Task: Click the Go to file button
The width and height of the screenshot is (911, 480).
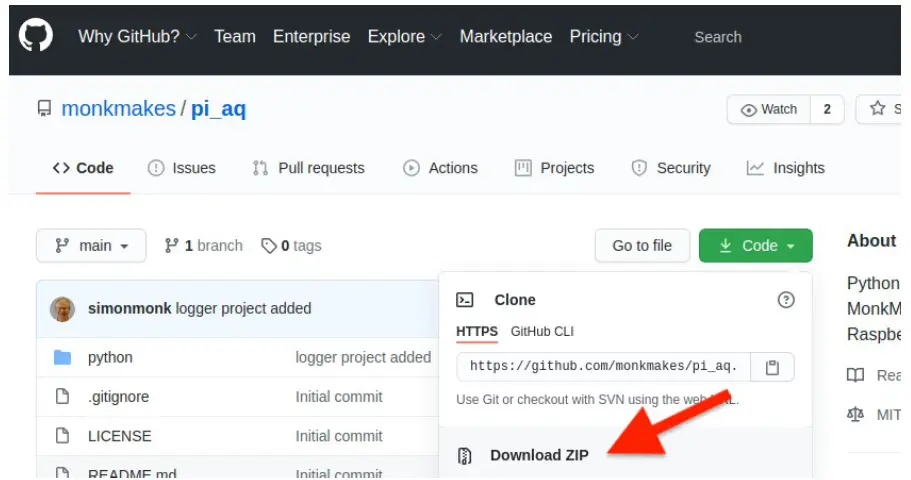Action: pos(642,246)
